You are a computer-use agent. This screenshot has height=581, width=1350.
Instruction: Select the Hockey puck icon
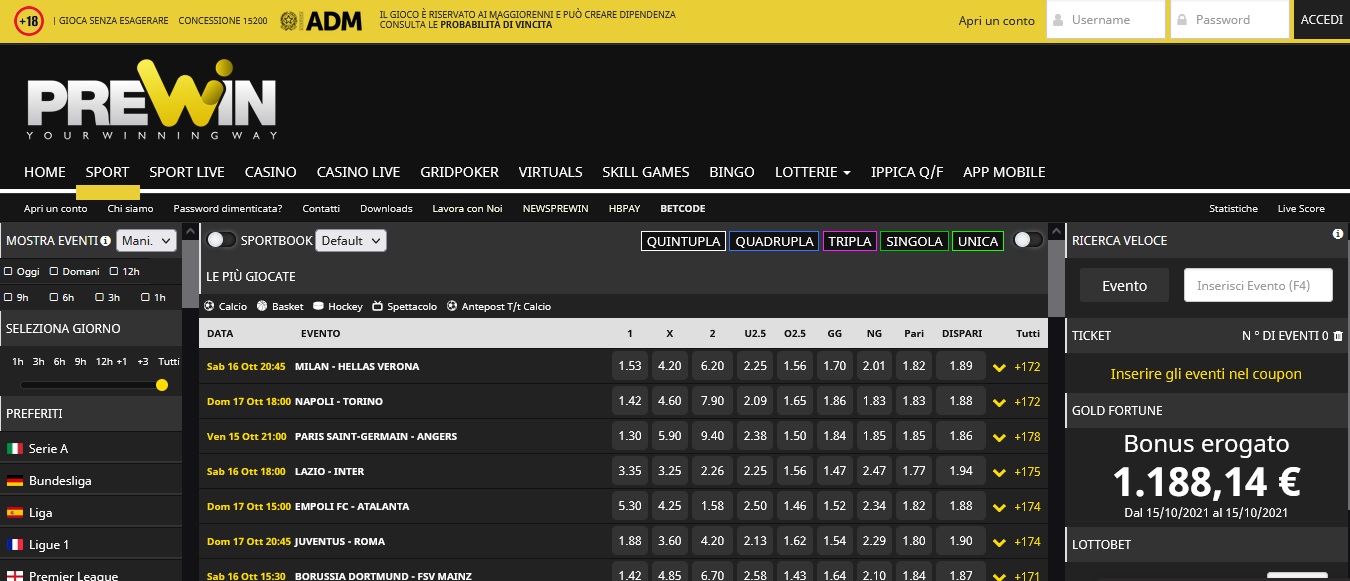click(318, 306)
